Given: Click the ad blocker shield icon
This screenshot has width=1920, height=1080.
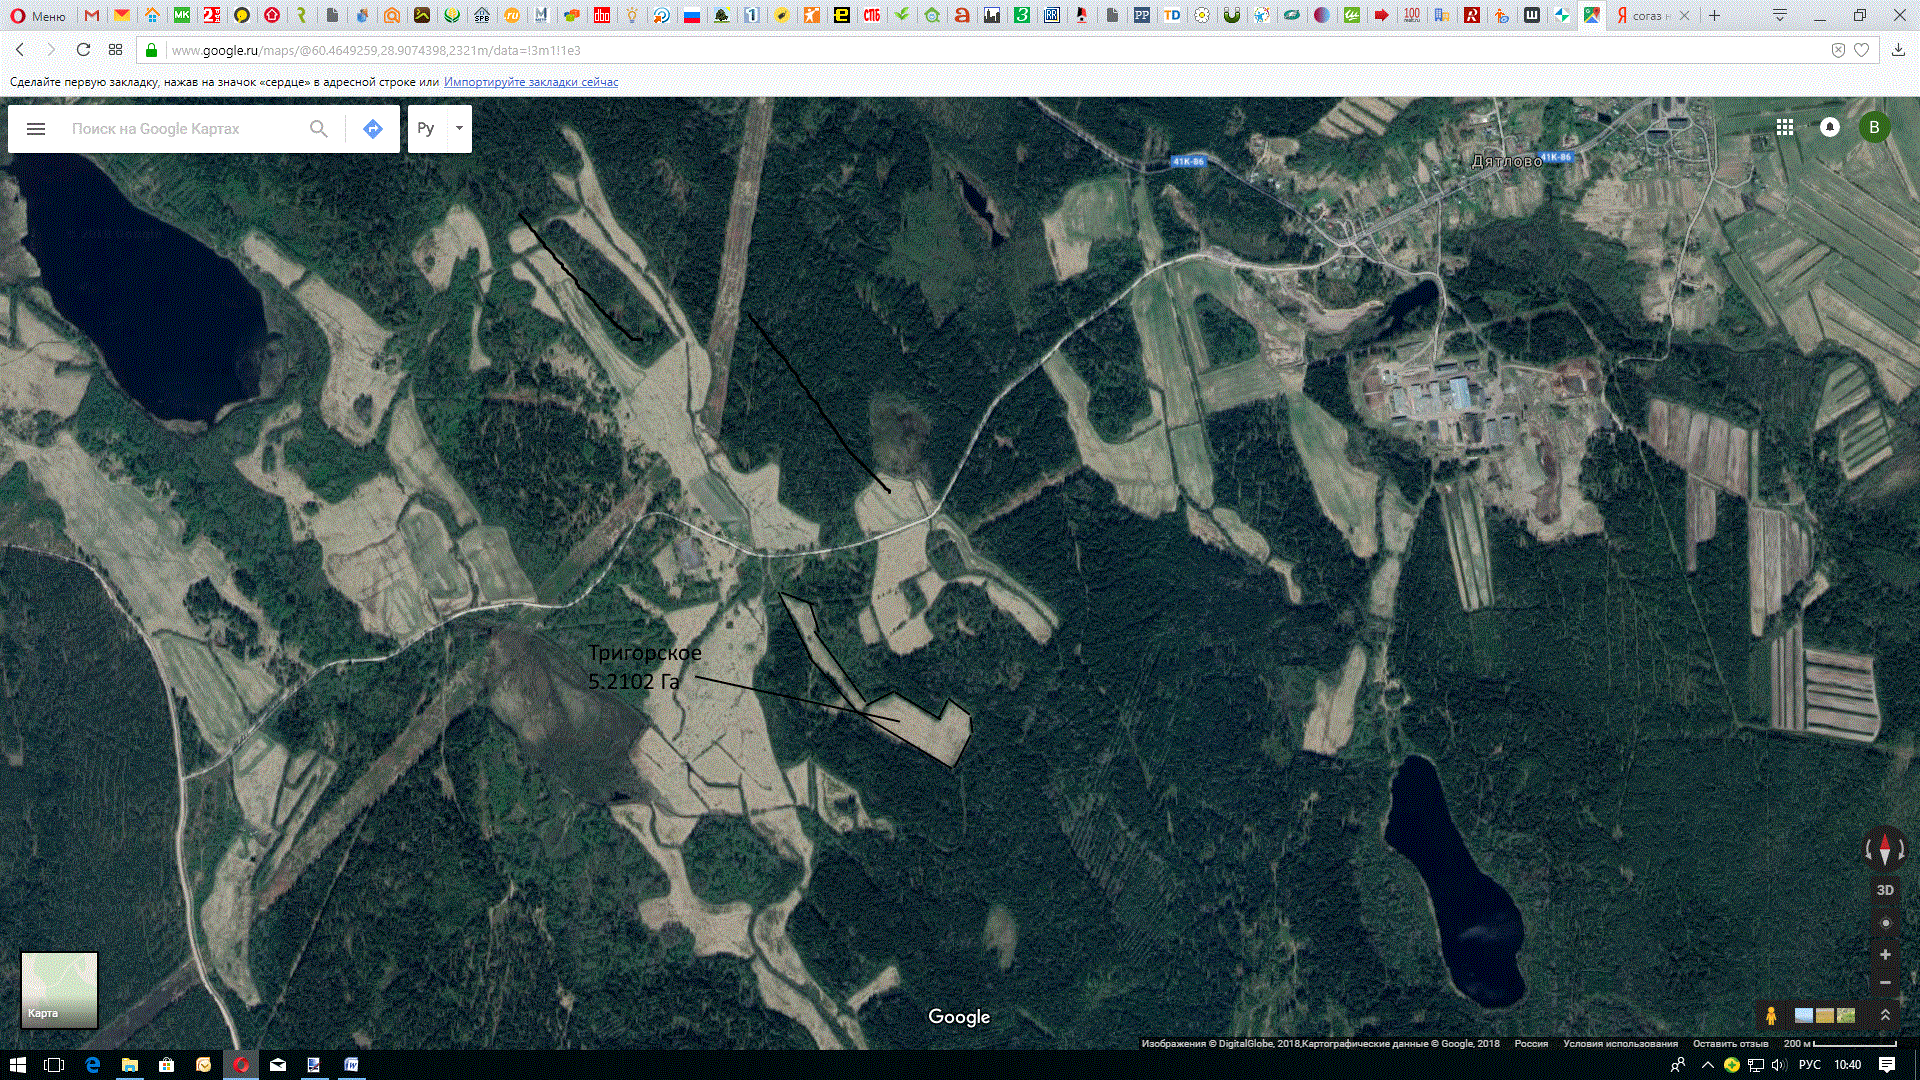Looking at the screenshot, I should (1838, 50).
